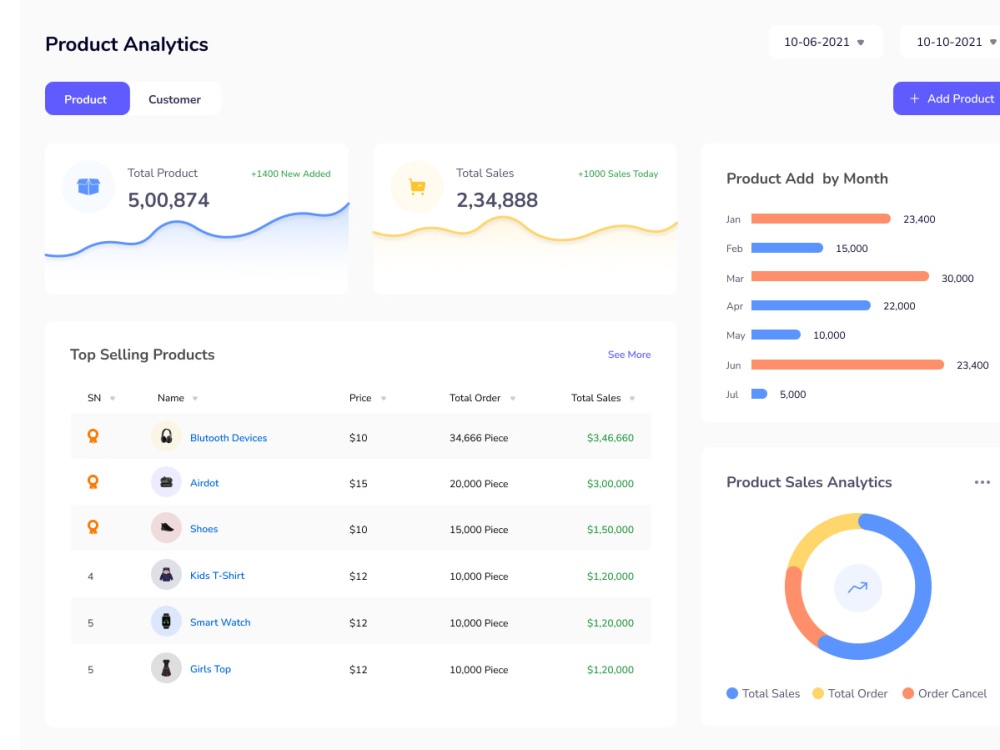Click the 2,34,888 total sales value
Viewport: 1000px width, 750px height.
(x=497, y=200)
